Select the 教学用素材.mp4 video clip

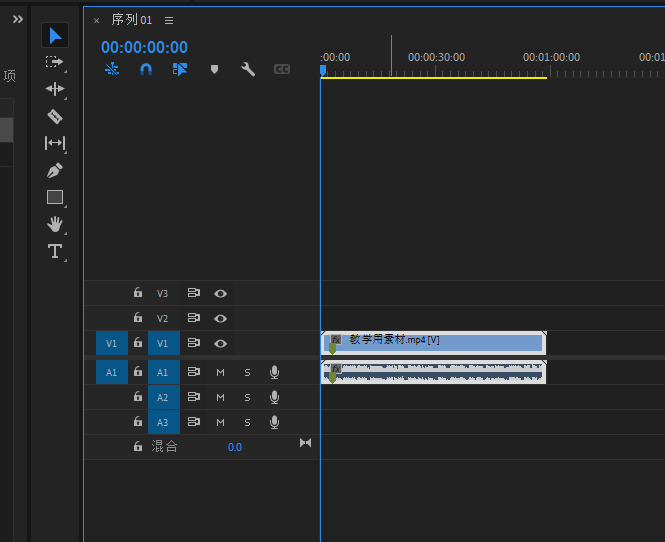click(440, 341)
